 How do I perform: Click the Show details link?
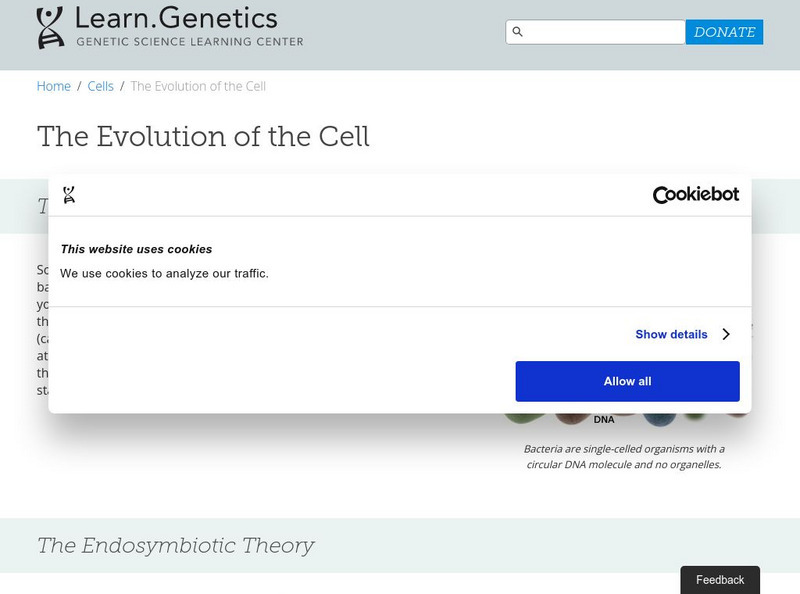point(671,334)
